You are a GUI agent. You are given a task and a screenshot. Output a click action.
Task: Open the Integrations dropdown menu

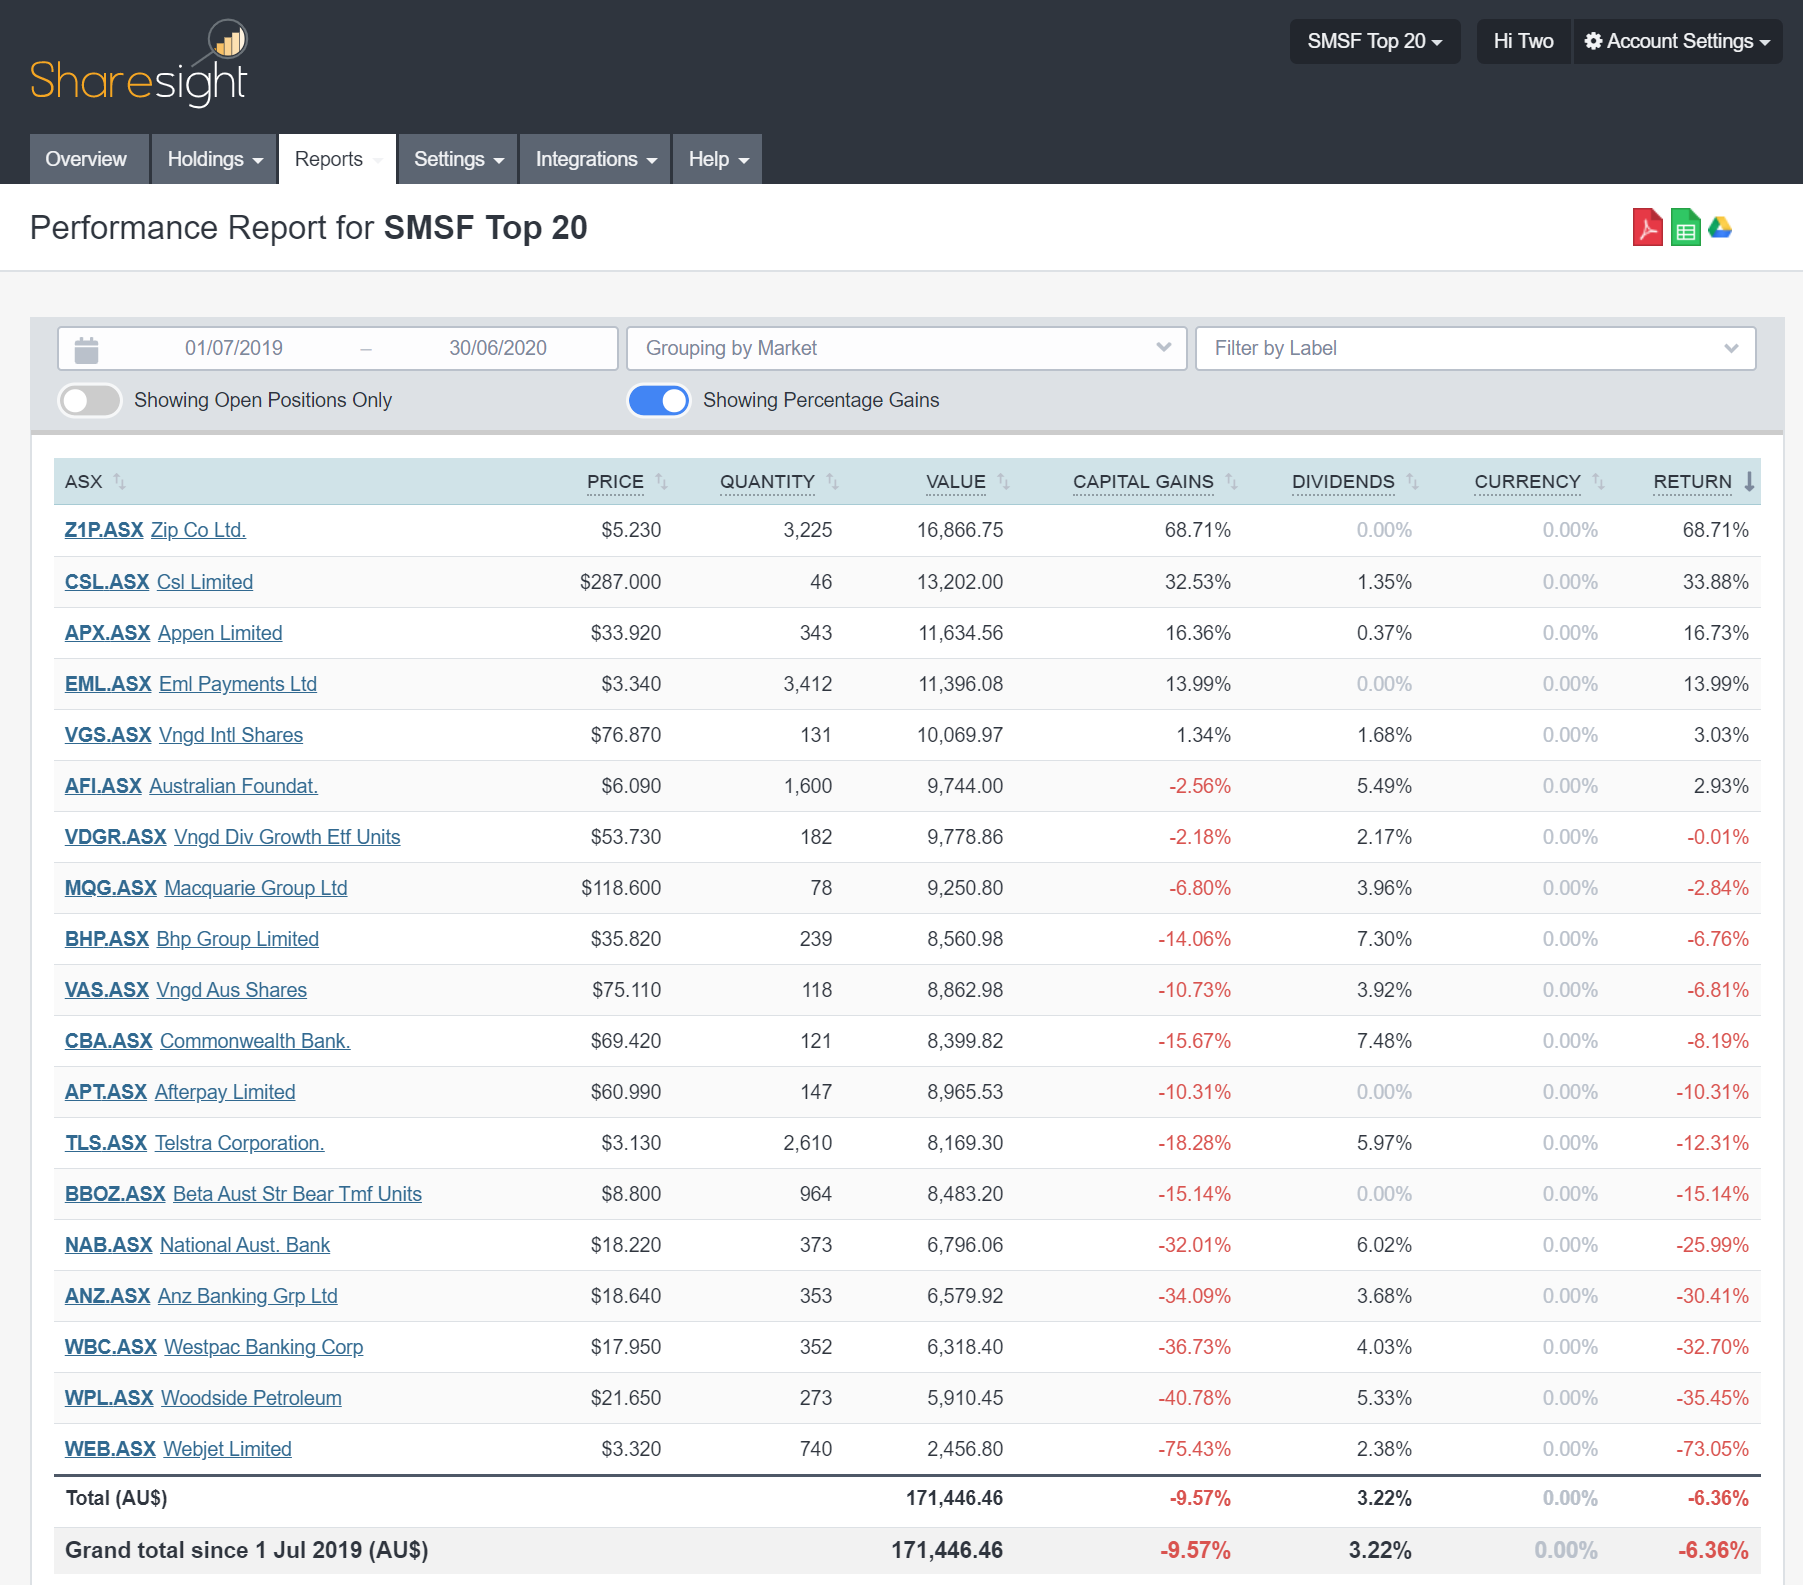(595, 159)
